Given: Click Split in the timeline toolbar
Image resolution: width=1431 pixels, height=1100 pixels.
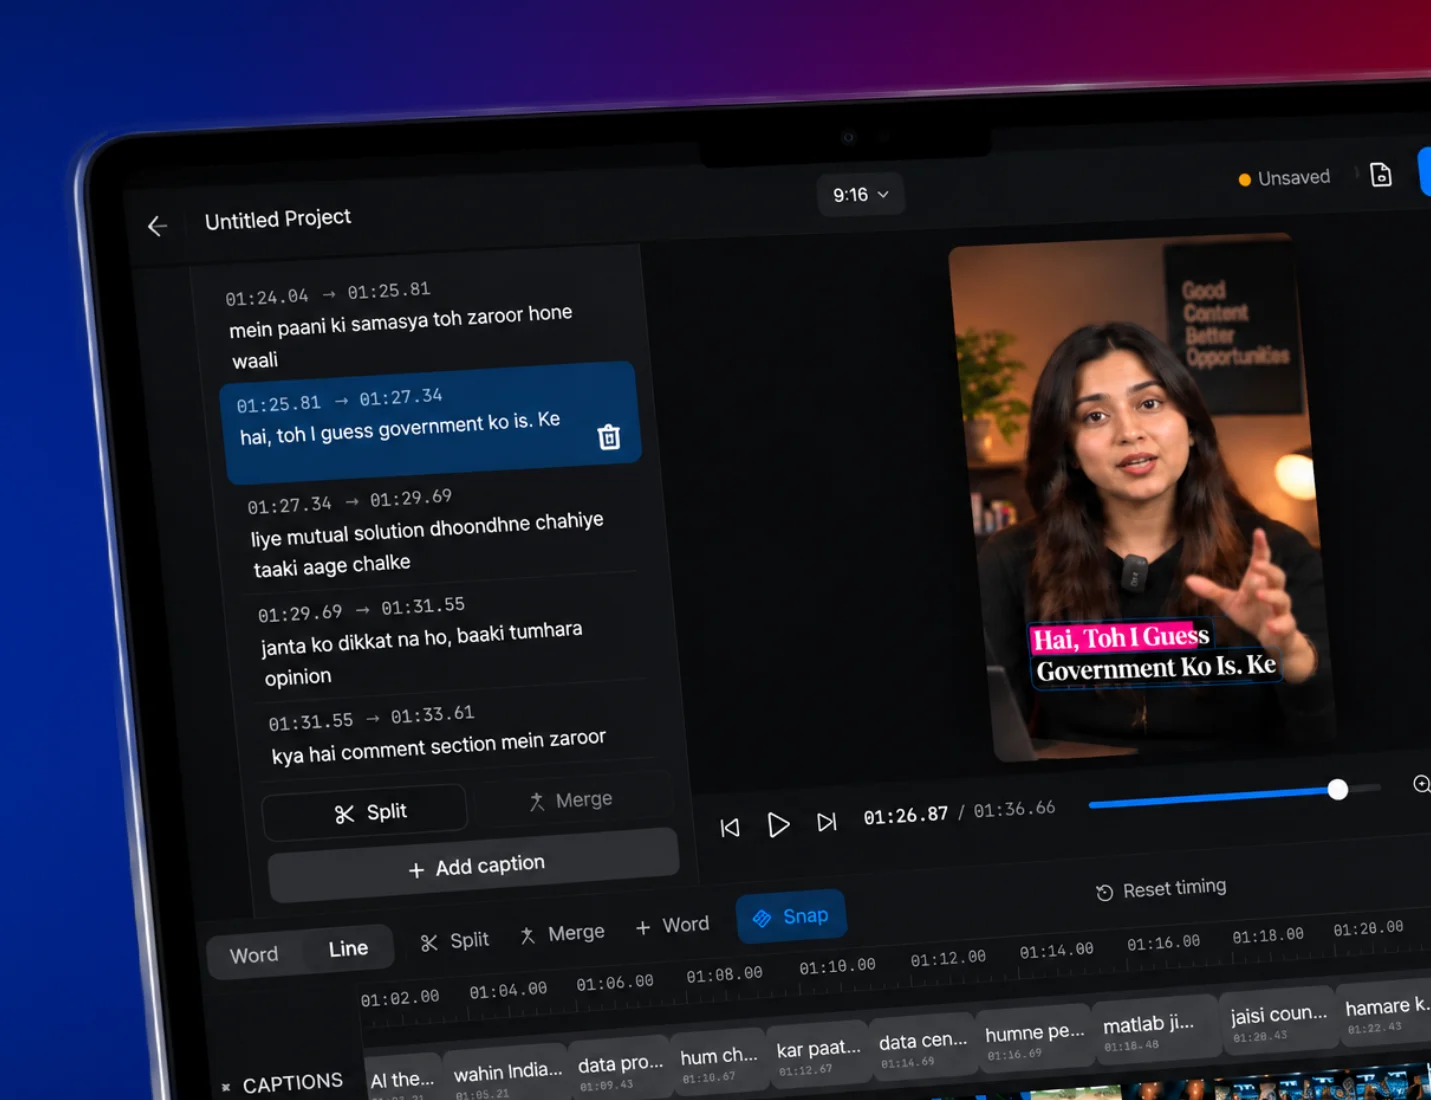Looking at the screenshot, I should [455, 941].
